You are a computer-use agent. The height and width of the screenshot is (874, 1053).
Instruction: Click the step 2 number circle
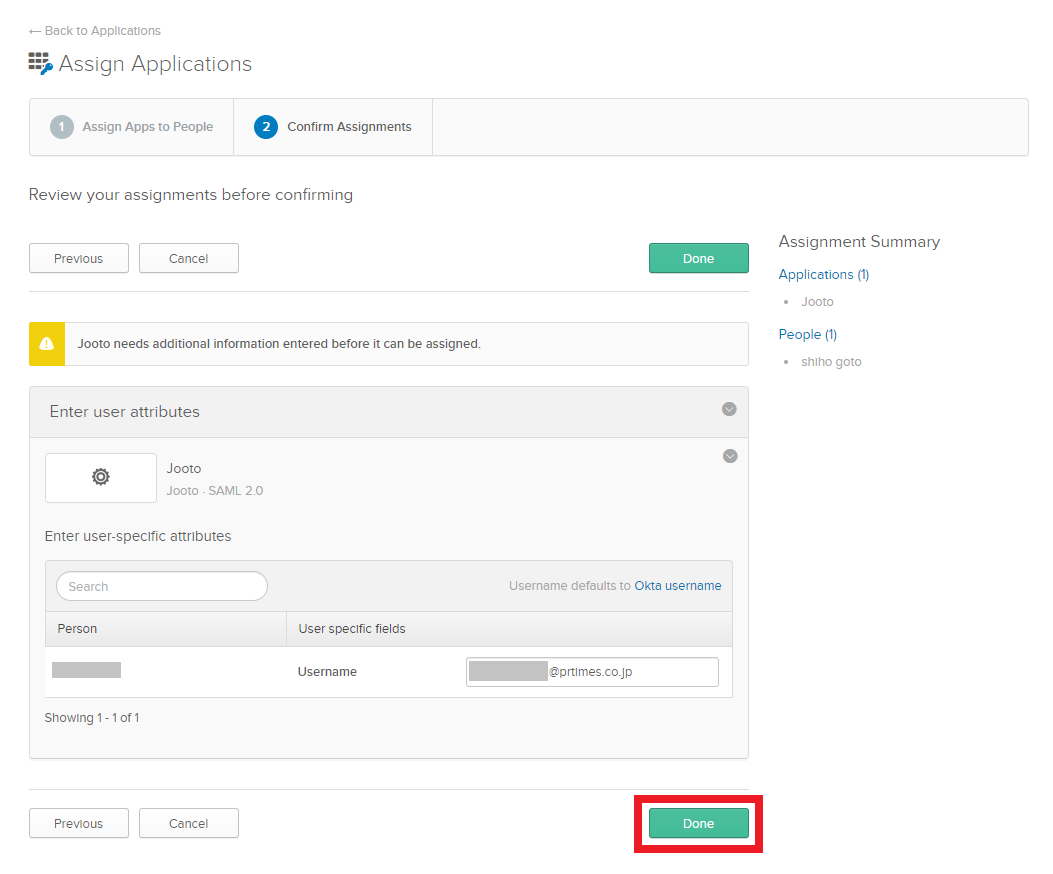(266, 127)
